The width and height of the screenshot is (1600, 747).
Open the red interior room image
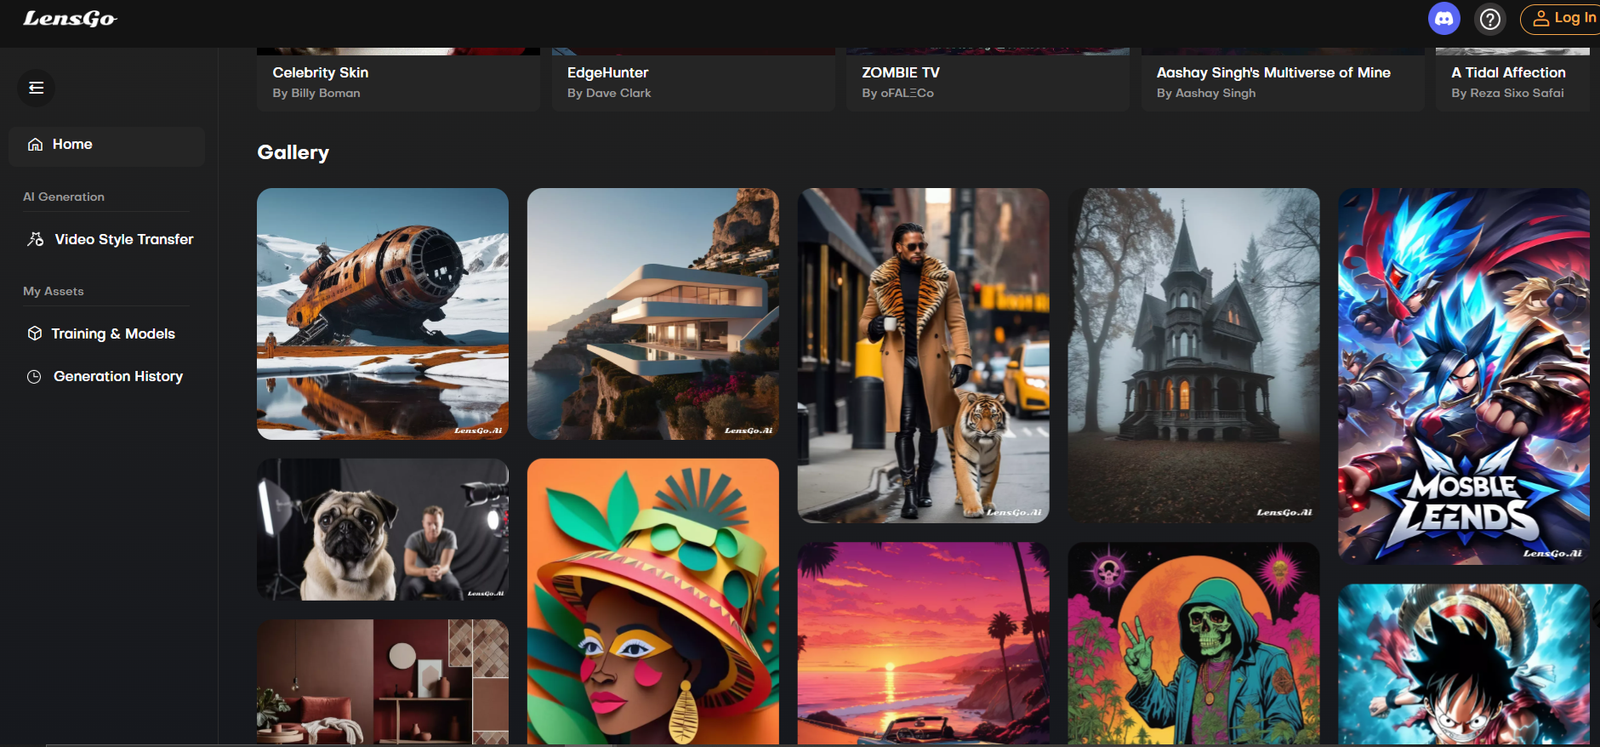click(x=383, y=683)
